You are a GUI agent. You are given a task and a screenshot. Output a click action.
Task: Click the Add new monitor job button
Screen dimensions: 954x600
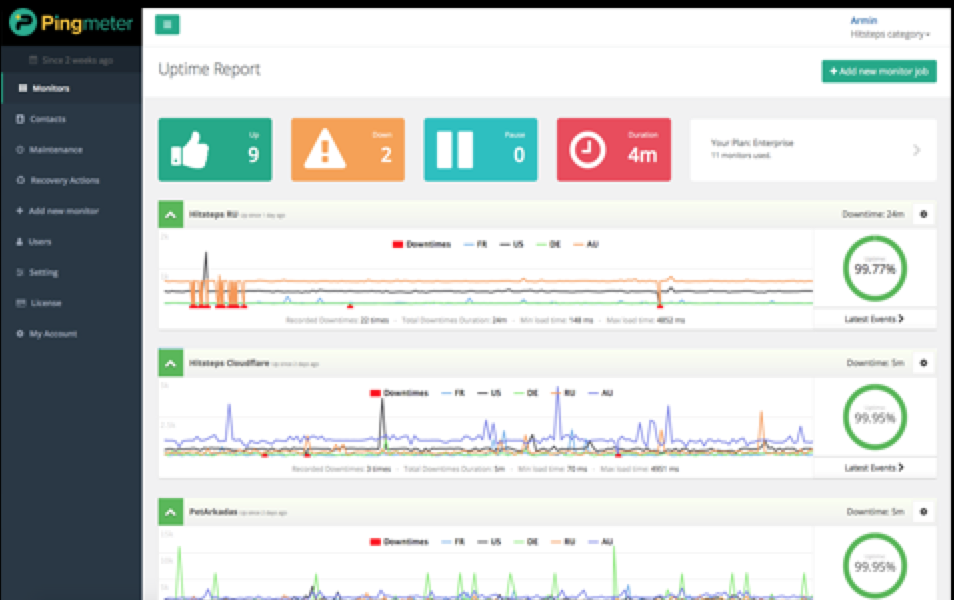coord(879,71)
